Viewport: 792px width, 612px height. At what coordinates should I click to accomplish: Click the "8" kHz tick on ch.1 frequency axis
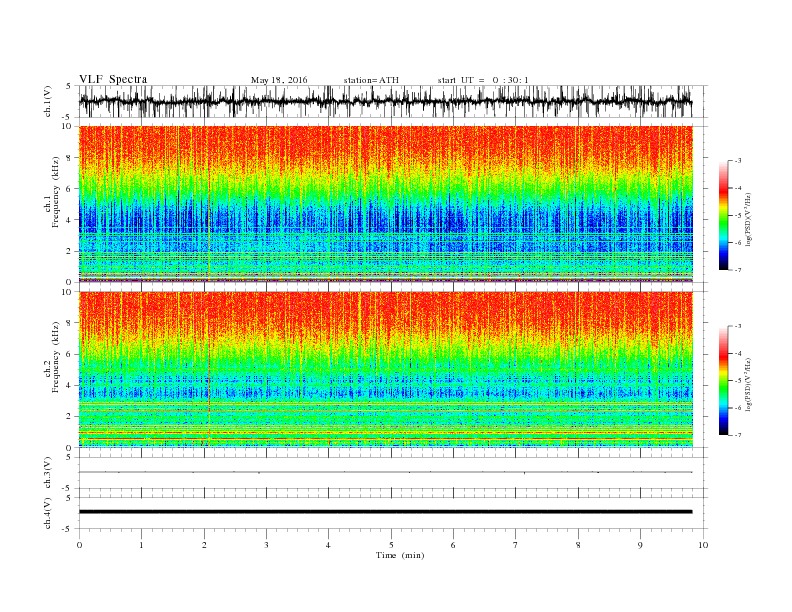70,158
